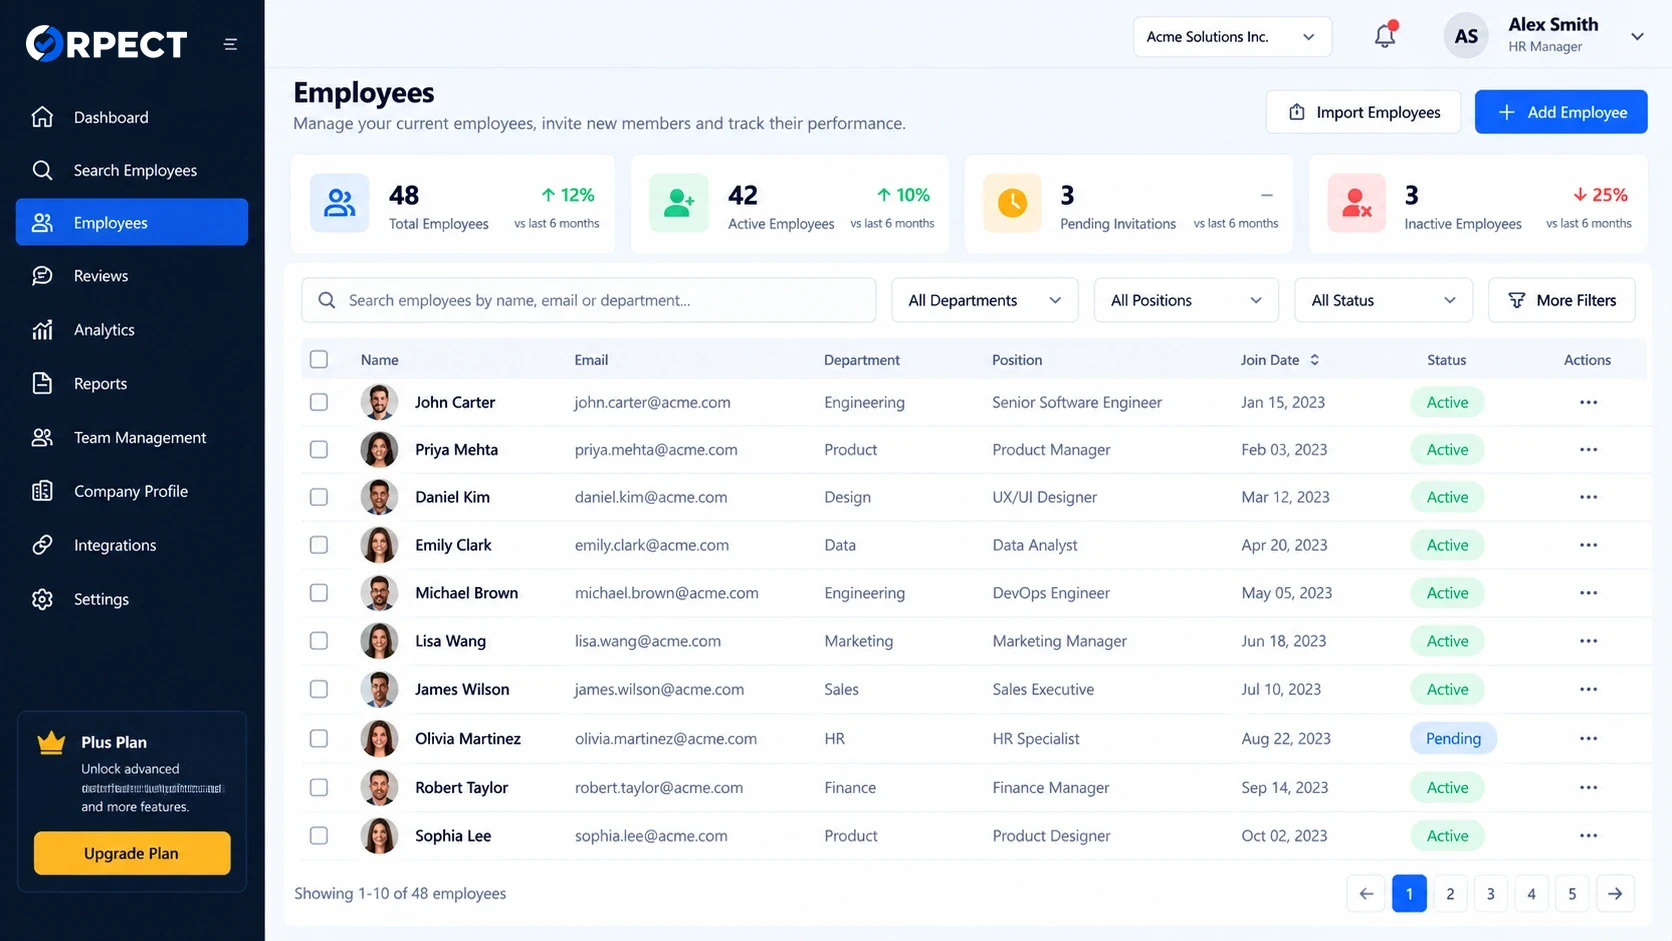Open actions menu for John Carter
1672x941 pixels.
pos(1588,402)
